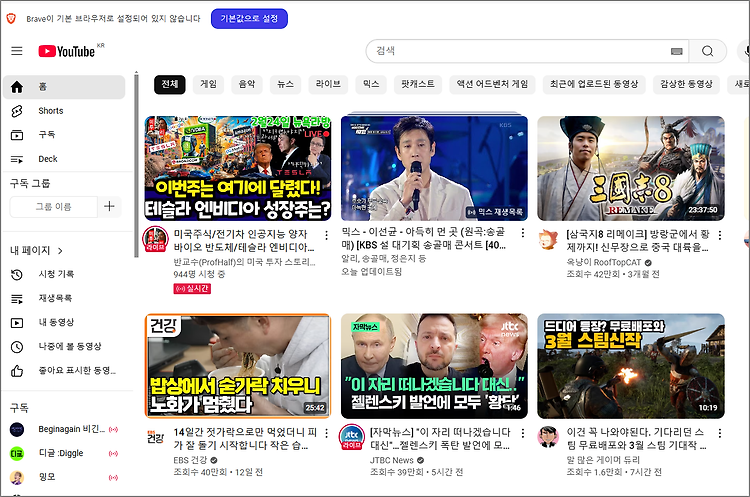Open the 밥상에서 숟가락 치우니 thumbnail

[x=238, y=366]
